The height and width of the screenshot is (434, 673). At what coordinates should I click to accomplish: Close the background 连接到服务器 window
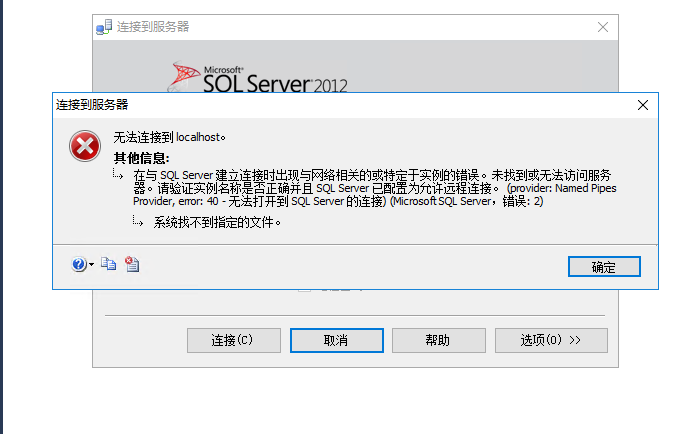(x=602, y=28)
